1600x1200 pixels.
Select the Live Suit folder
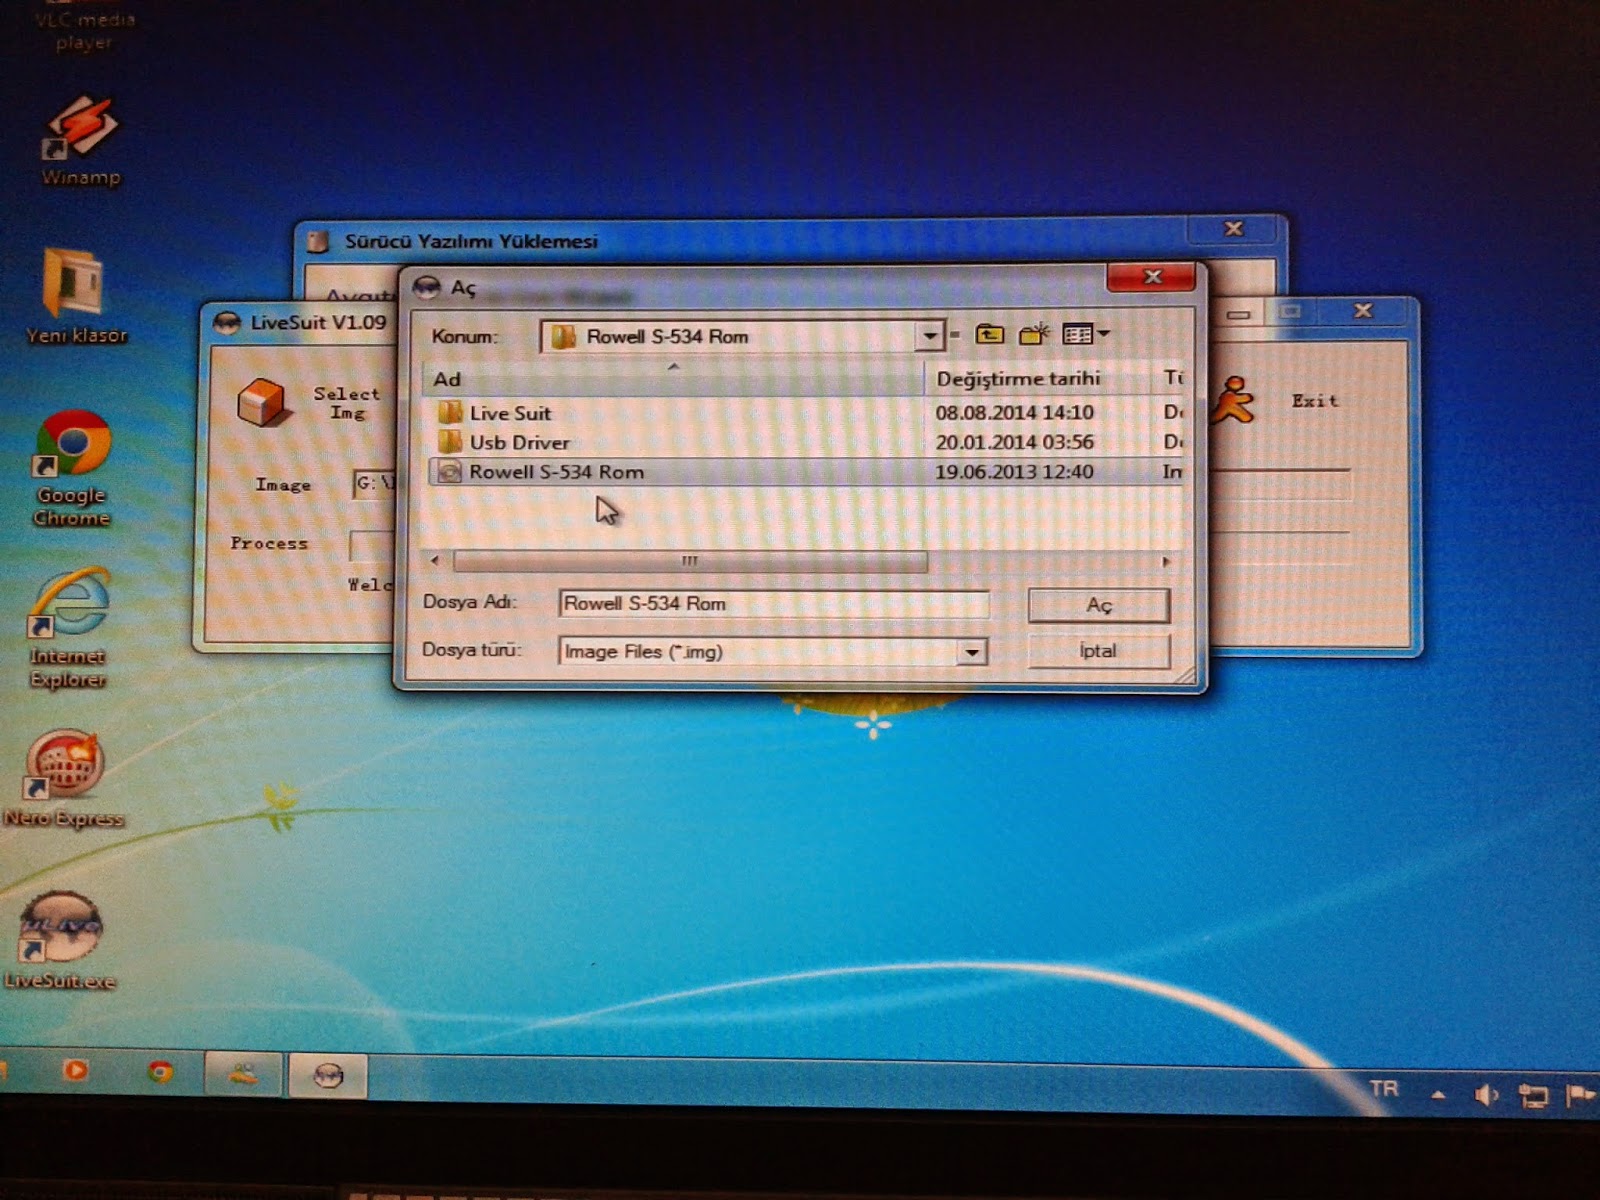pyautogui.click(x=510, y=413)
